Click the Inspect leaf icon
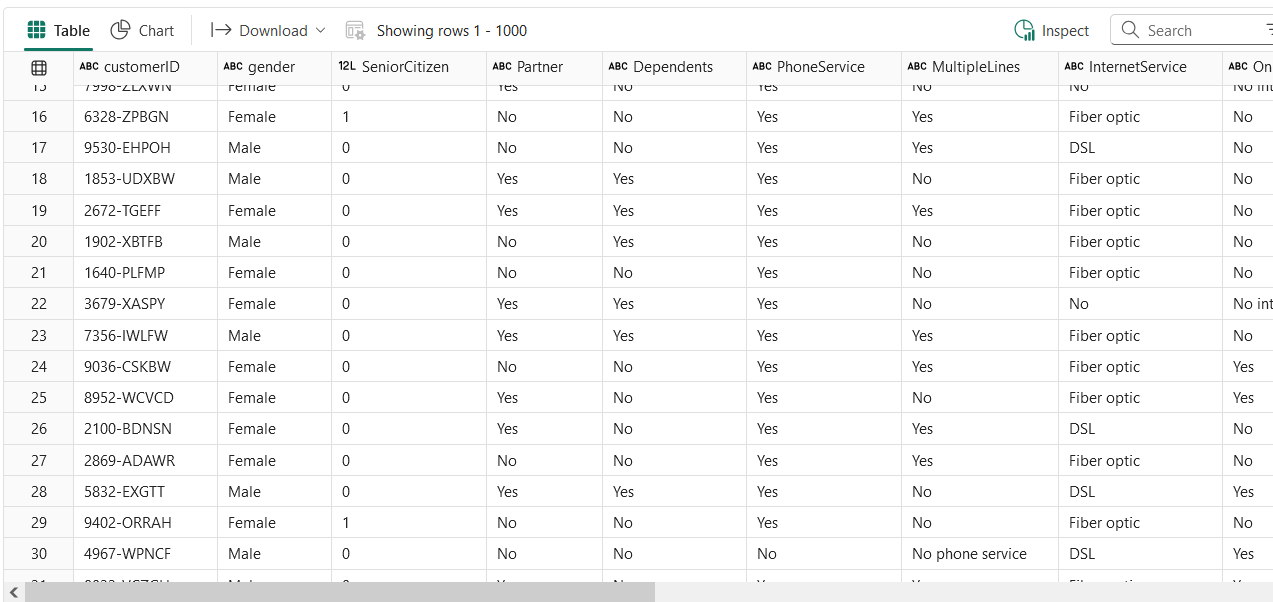This screenshot has height=602, width=1273. coord(1025,30)
